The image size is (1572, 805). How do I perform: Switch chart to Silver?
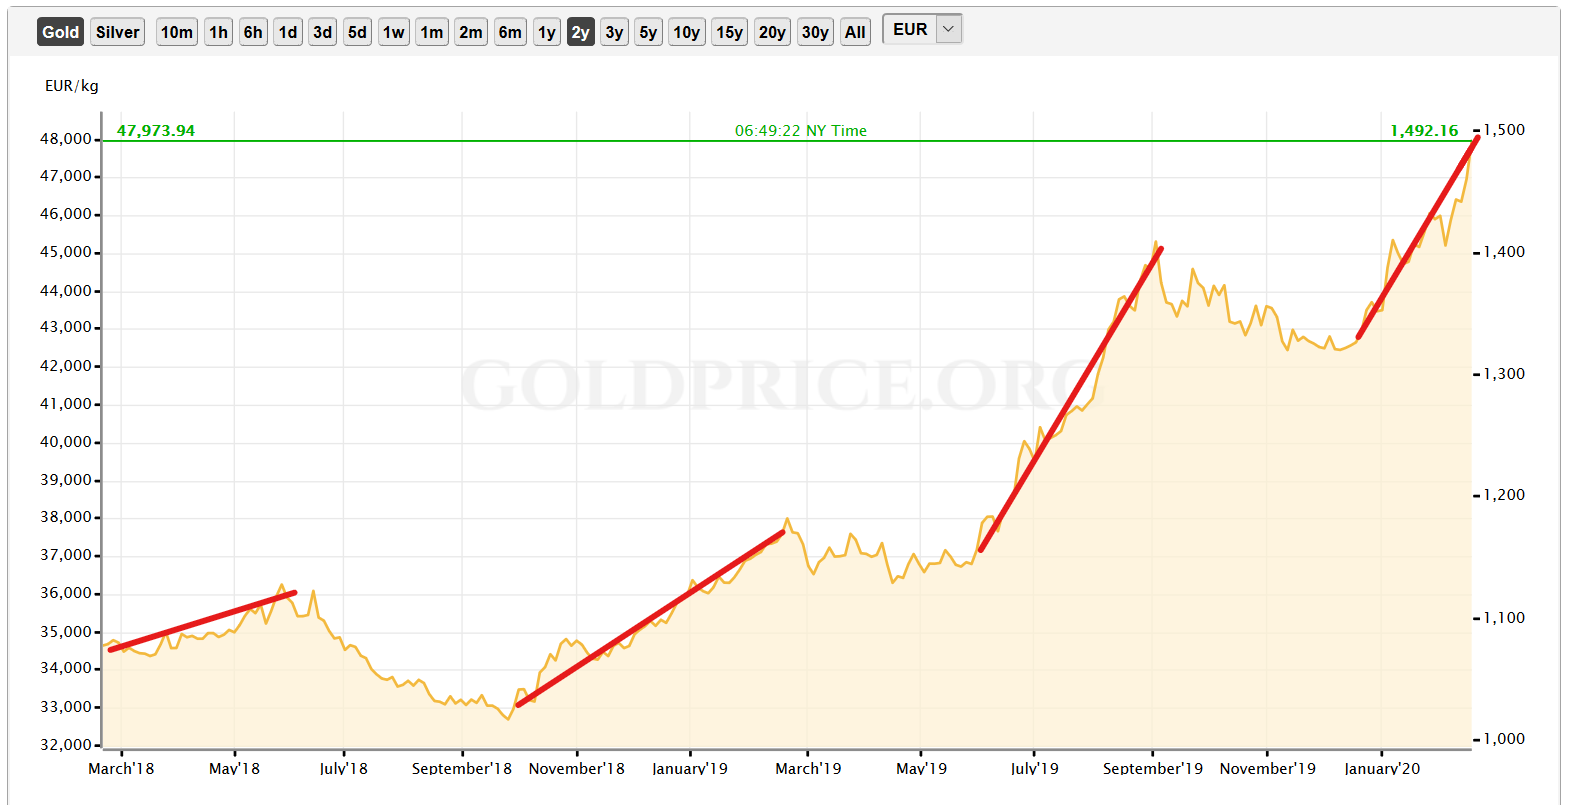coord(117,32)
